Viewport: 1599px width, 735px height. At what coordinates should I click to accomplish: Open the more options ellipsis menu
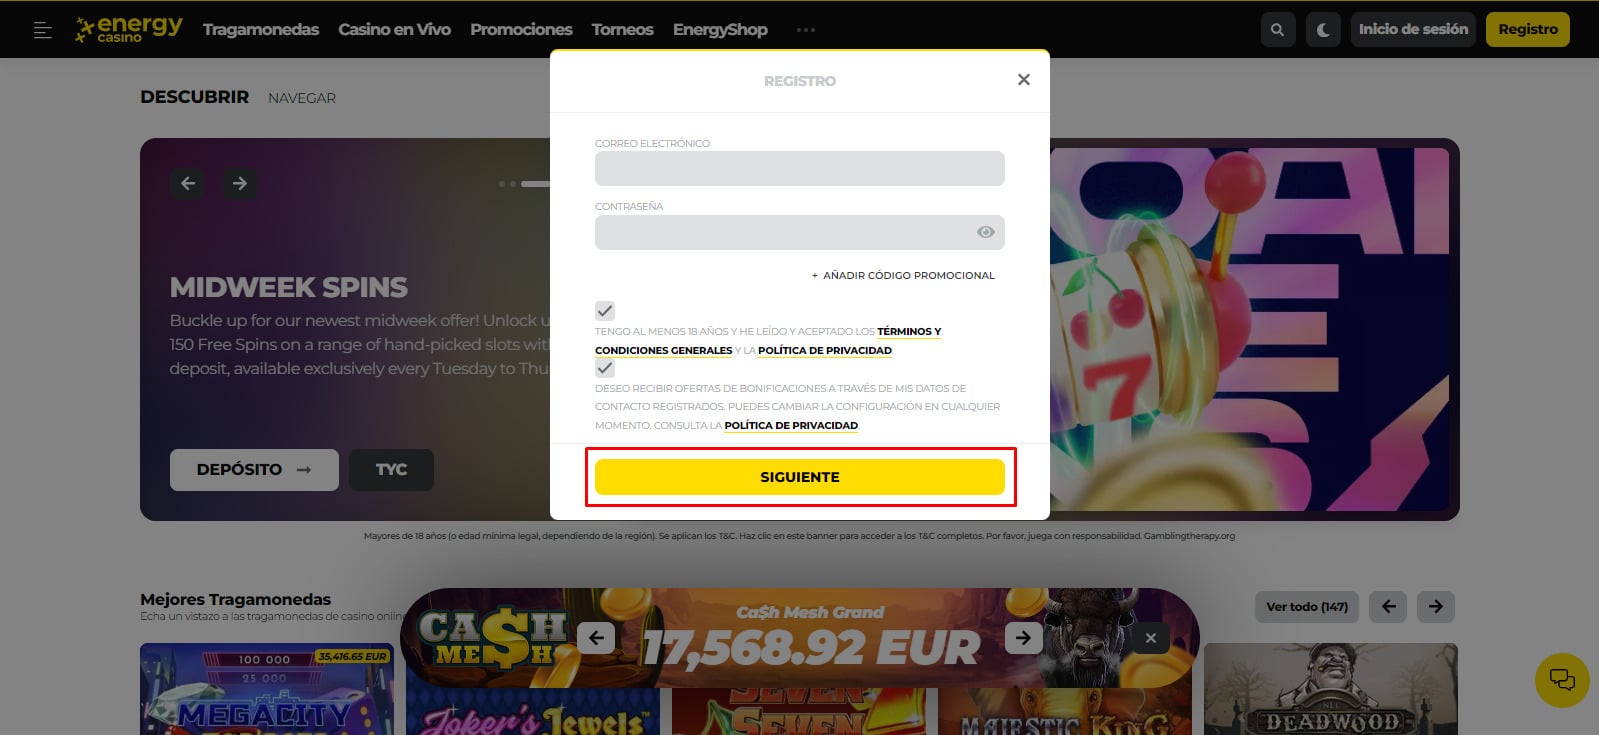coord(806,30)
